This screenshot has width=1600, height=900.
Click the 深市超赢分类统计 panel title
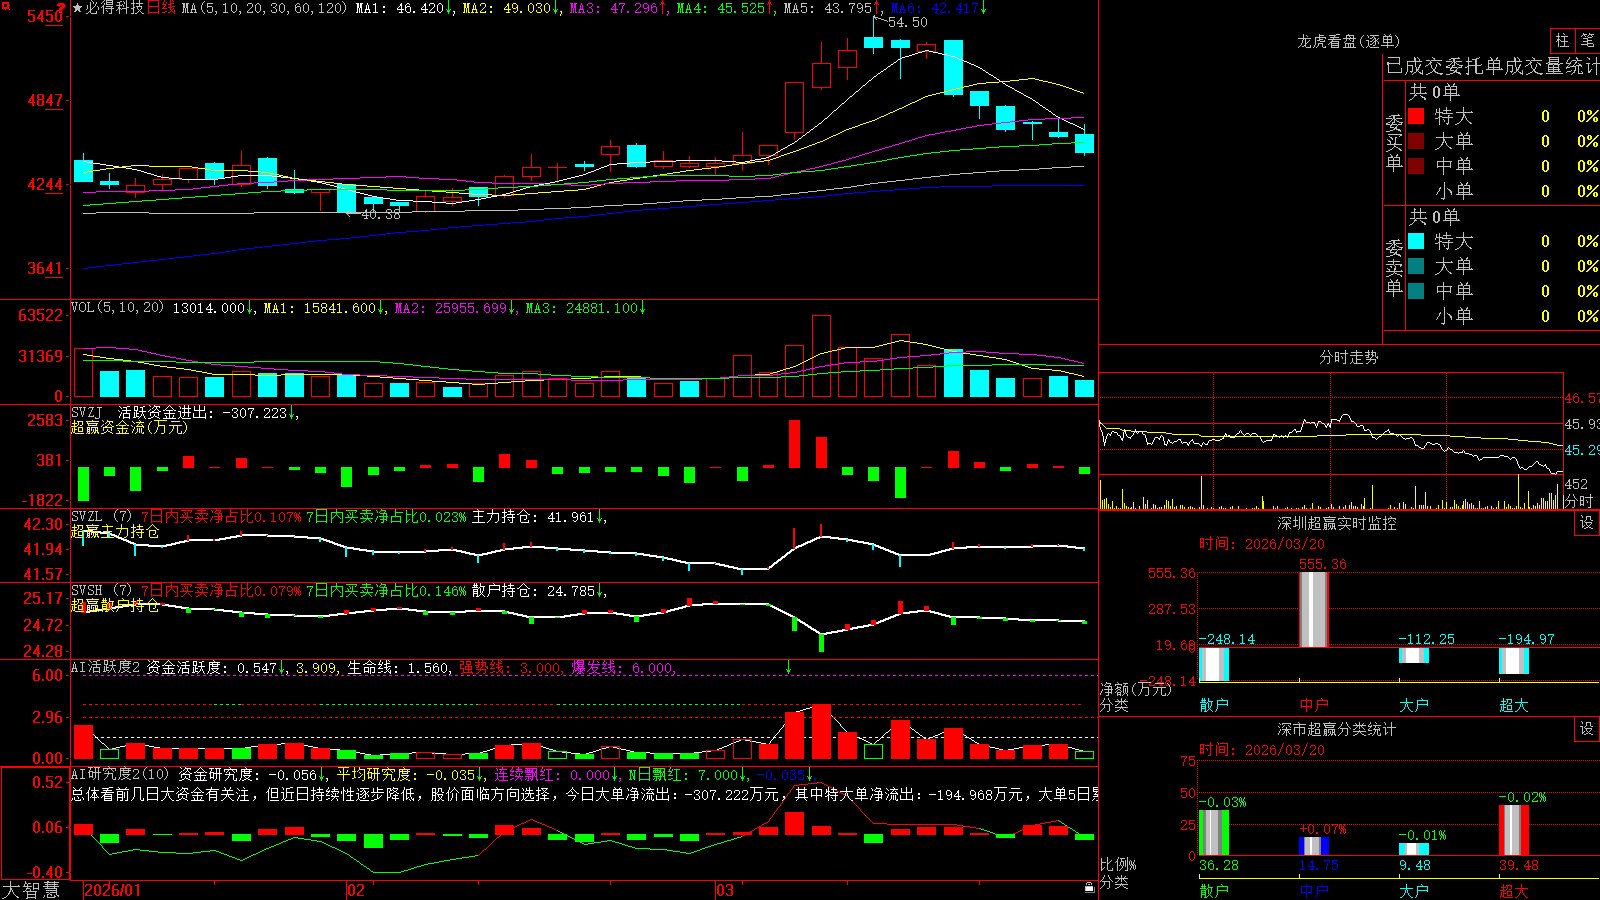(1337, 729)
